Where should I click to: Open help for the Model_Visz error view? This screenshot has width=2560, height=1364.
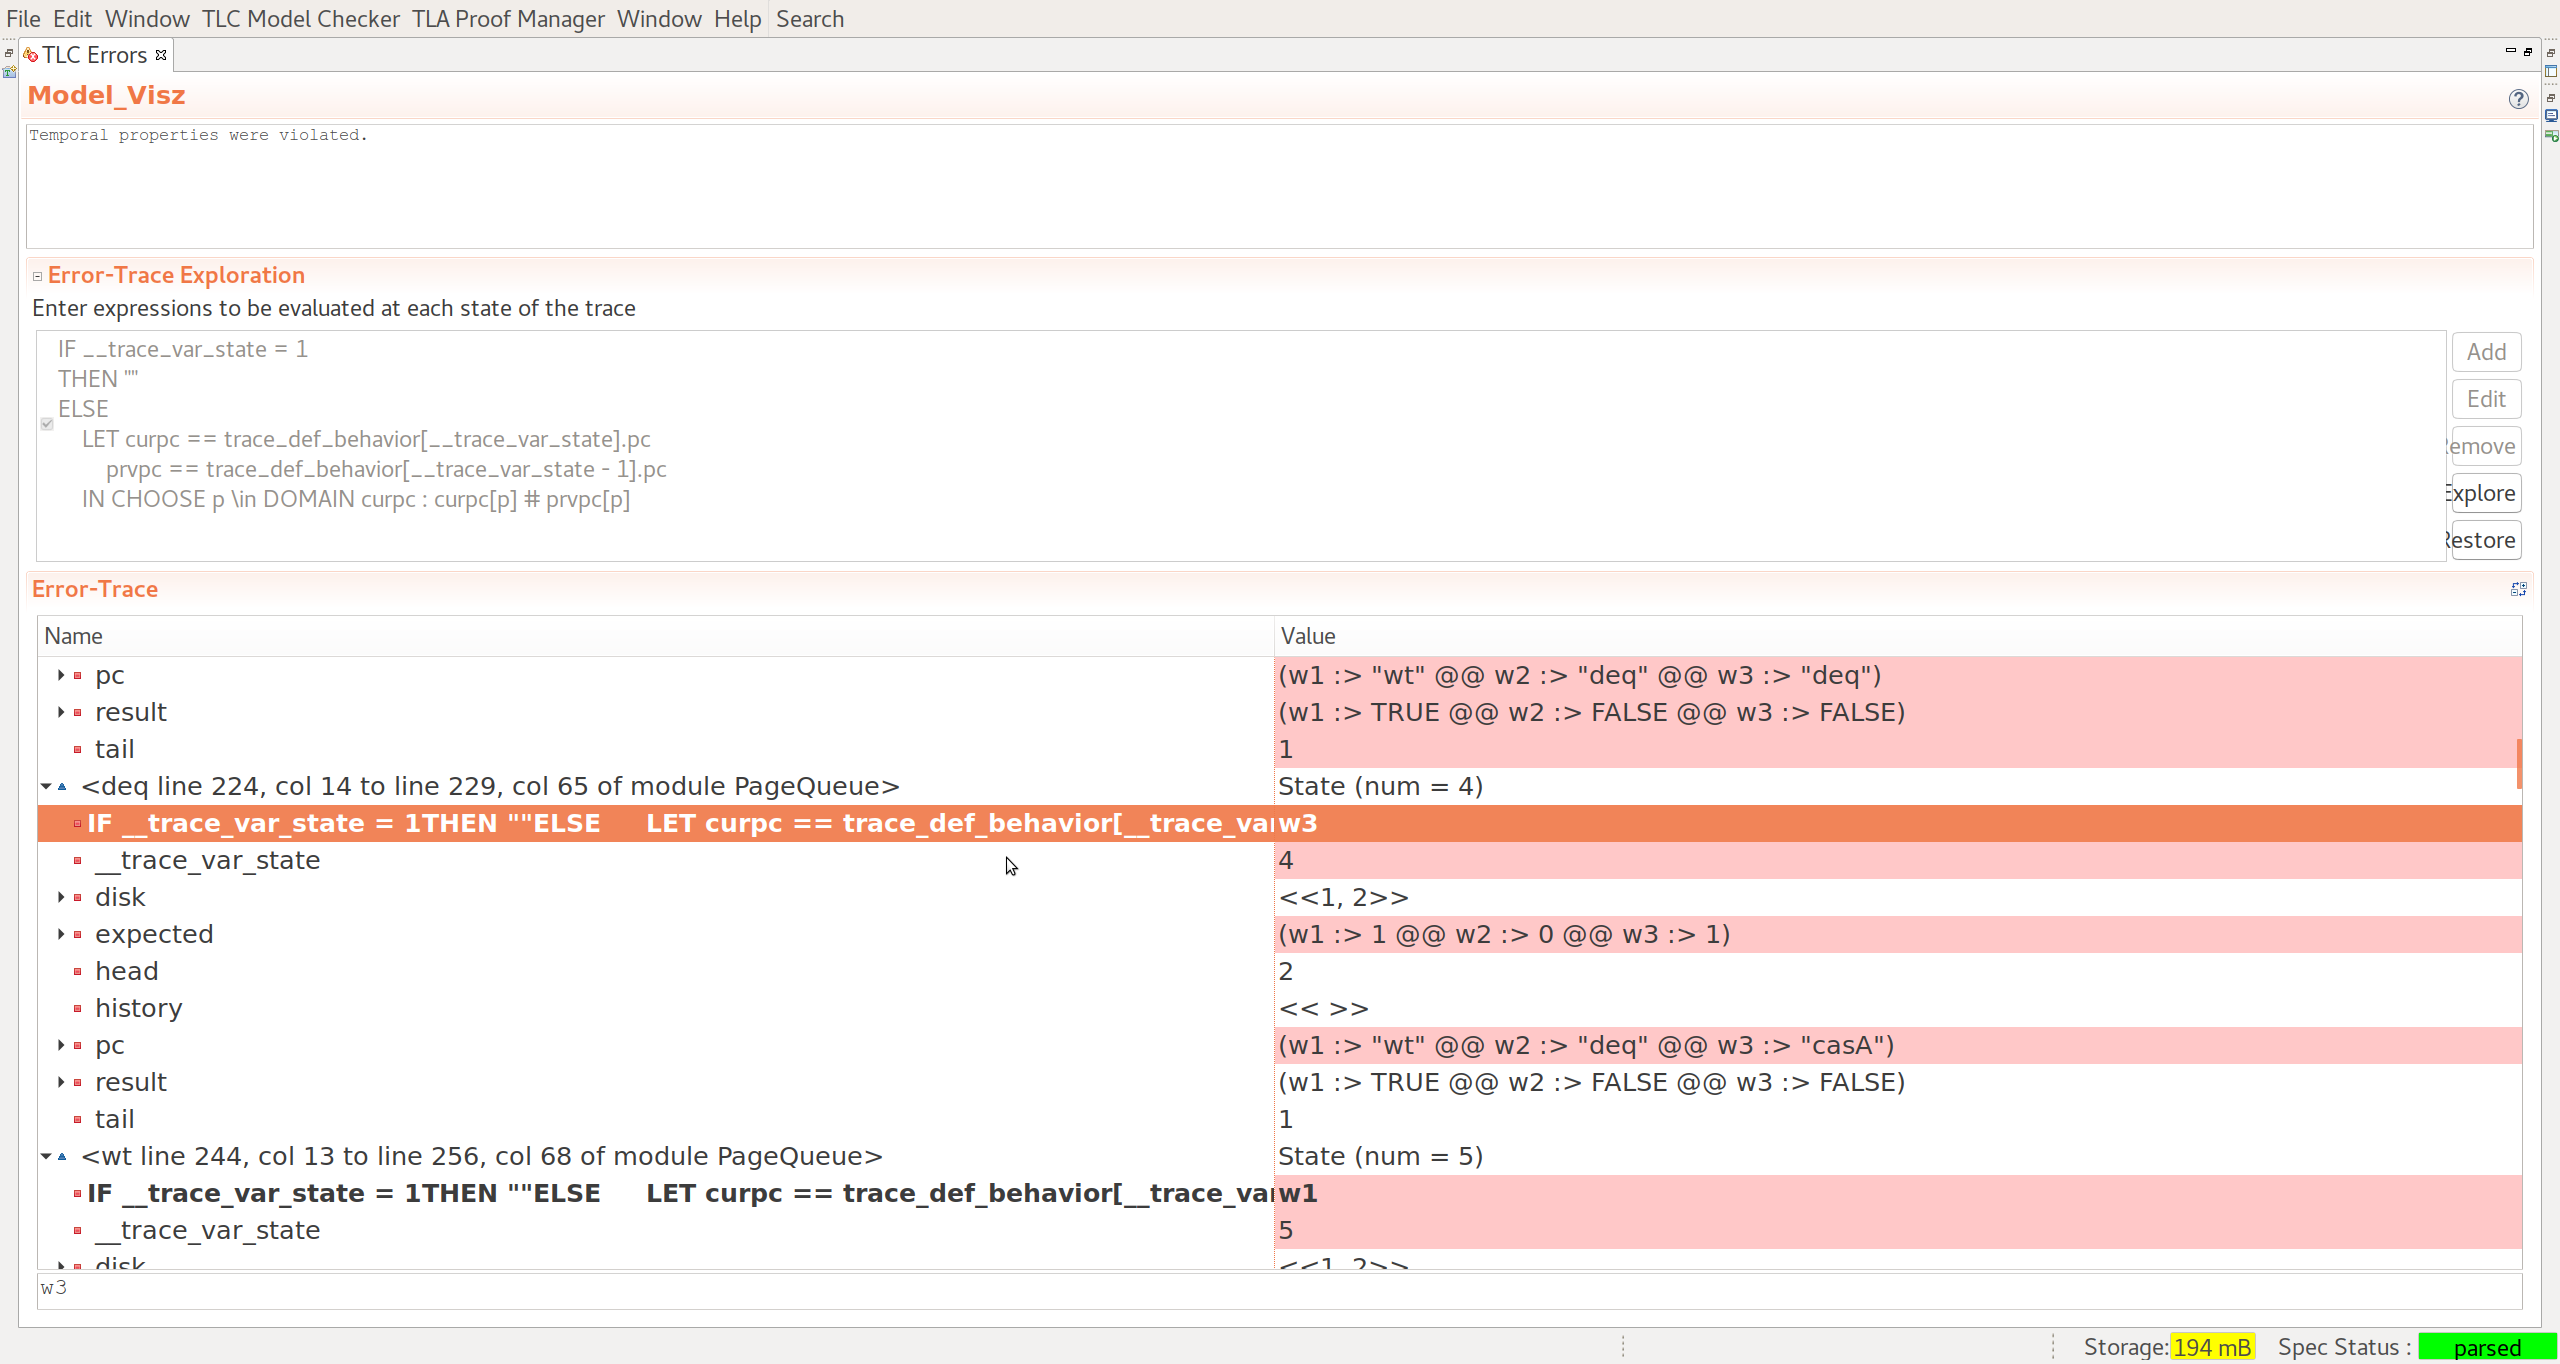pyautogui.click(x=2519, y=99)
